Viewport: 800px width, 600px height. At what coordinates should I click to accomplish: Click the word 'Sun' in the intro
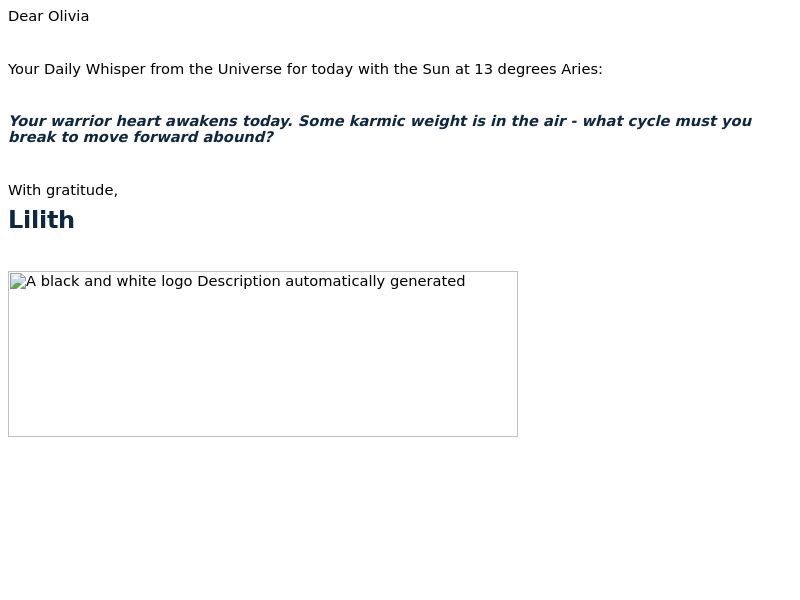(x=436, y=69)
